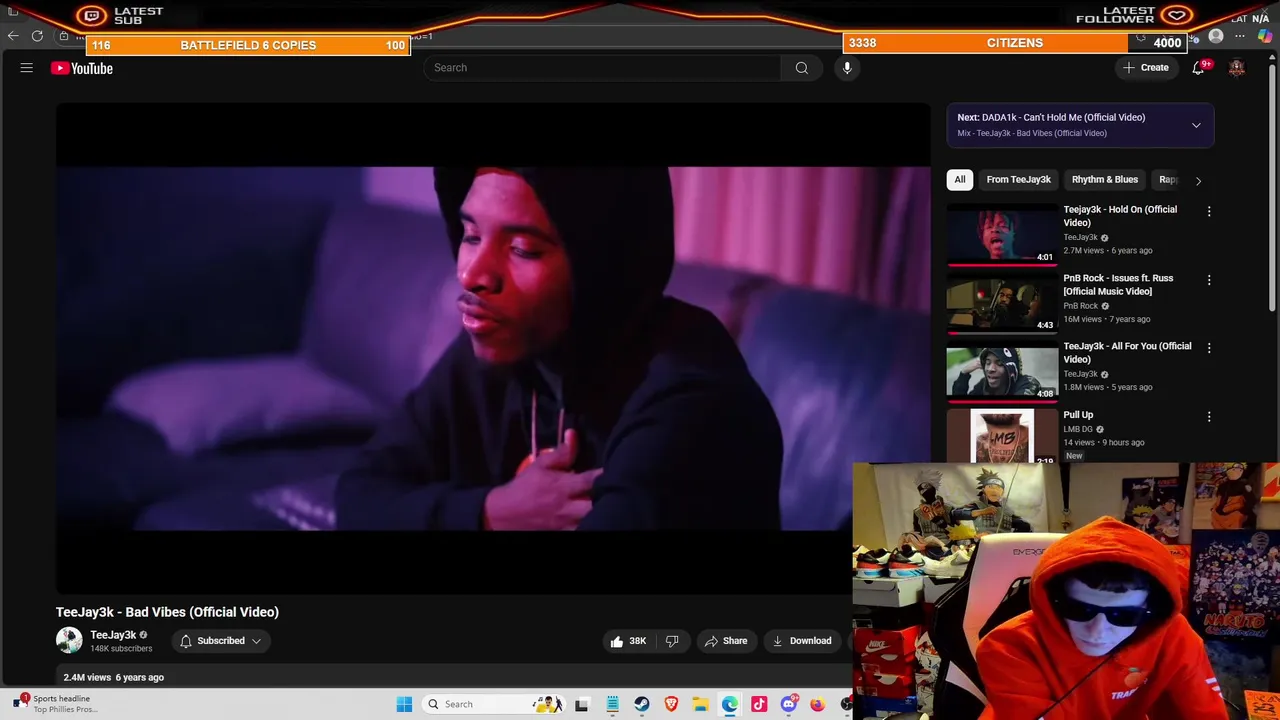This screenshot has width=1280, height=720.
Task: Expand the Next: DADA1k mix panel
Action: tap(1196, 125)
